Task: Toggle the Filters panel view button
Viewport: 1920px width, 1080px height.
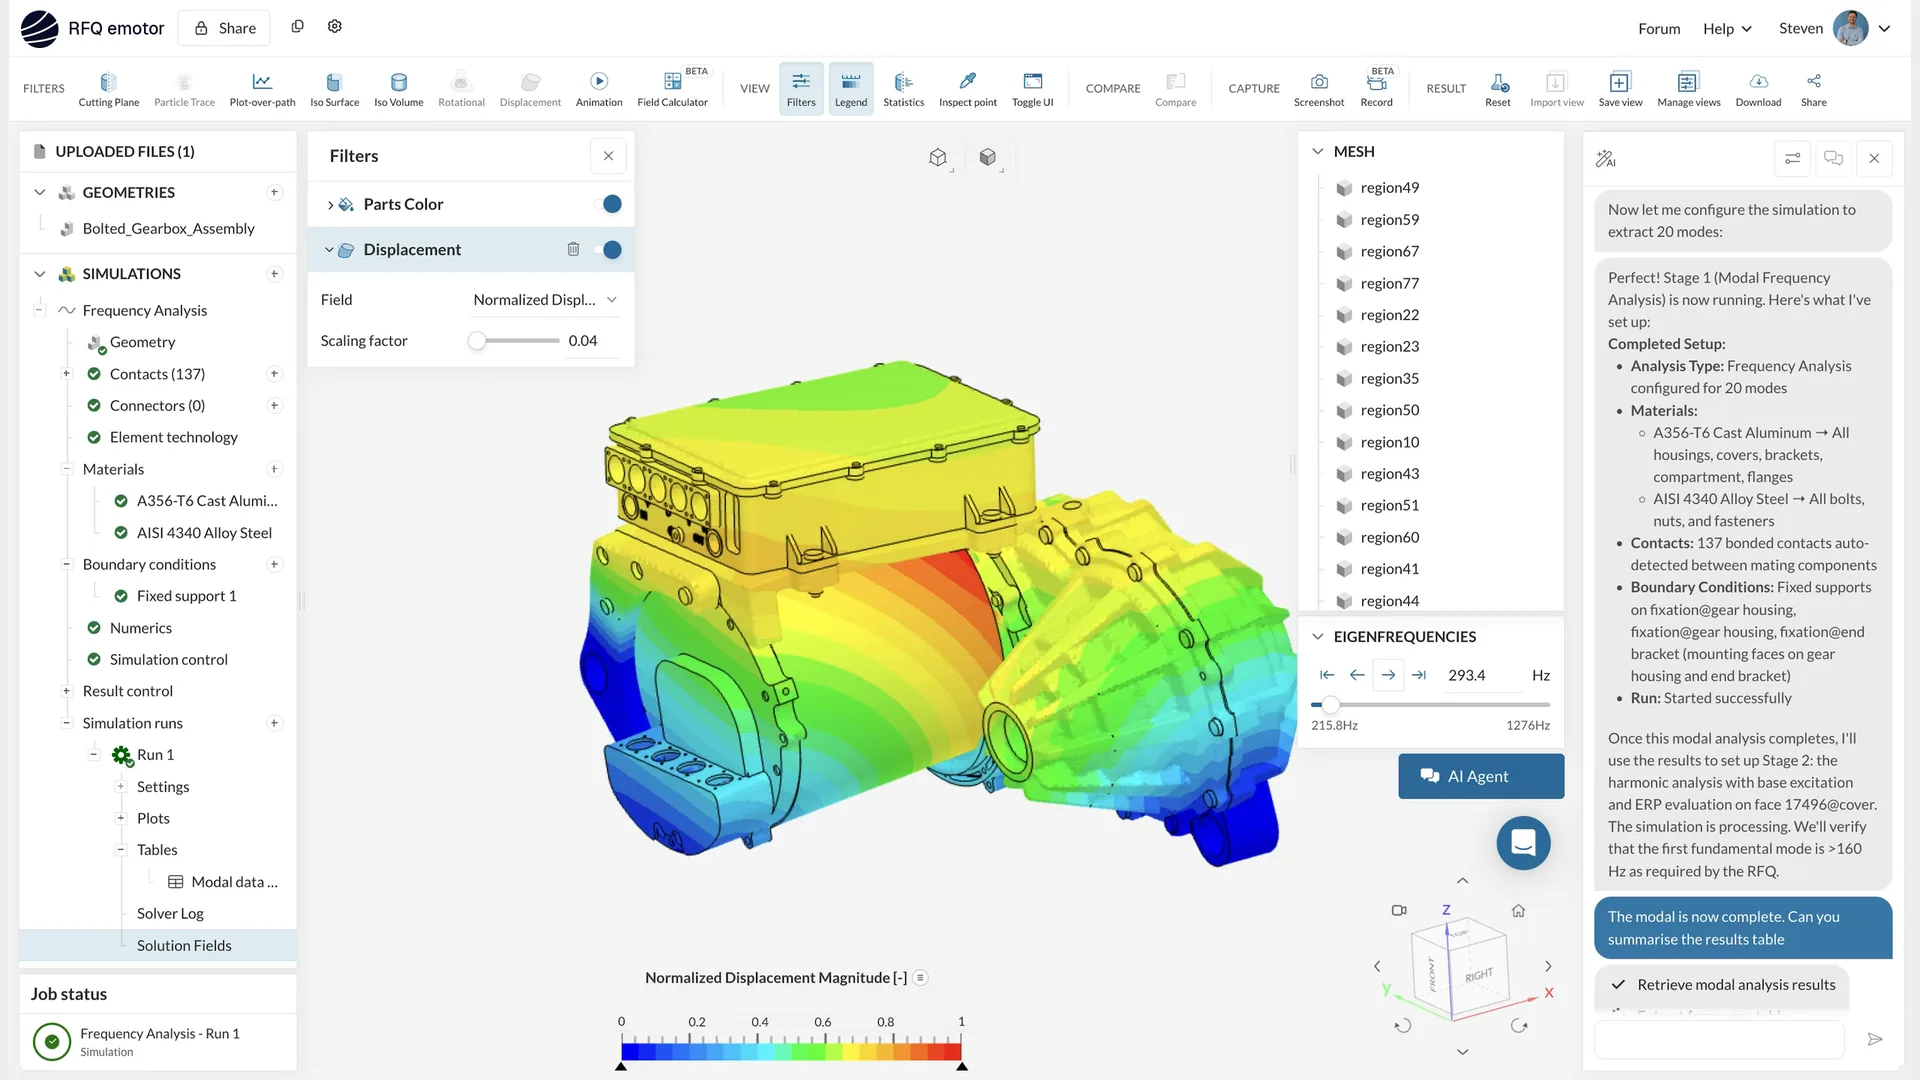Action: pos(801,89)
